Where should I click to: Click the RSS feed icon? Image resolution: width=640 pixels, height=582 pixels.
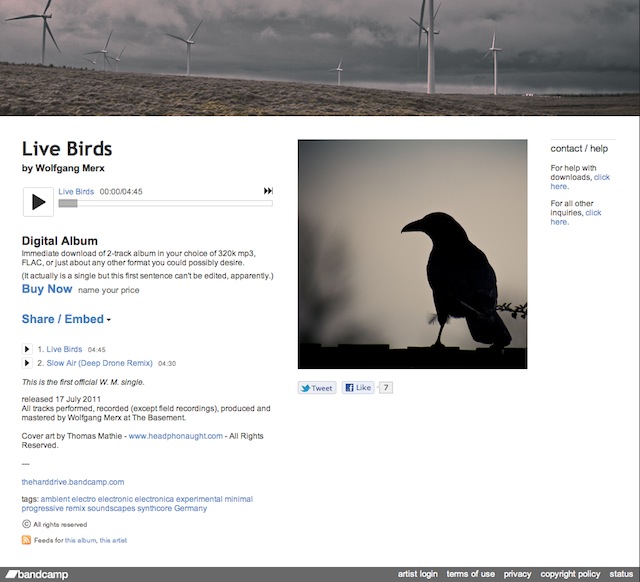26,540
